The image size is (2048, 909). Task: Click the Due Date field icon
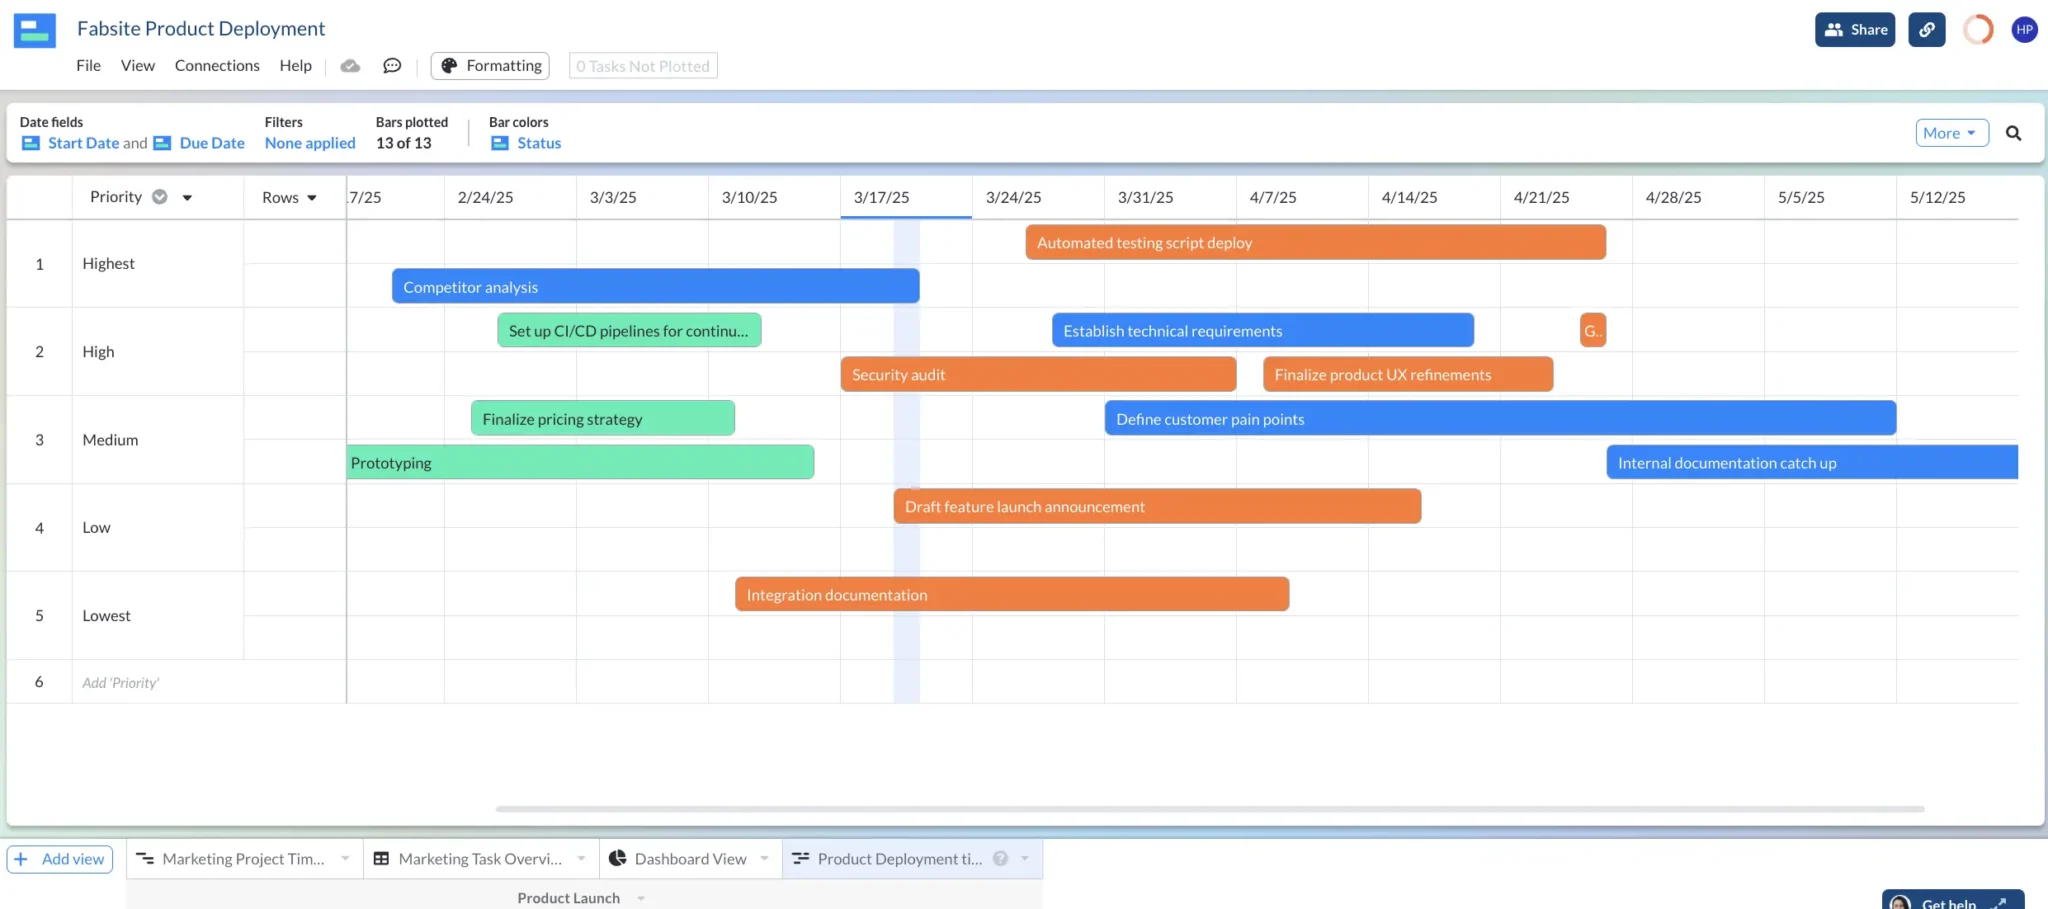click(162, 143)
